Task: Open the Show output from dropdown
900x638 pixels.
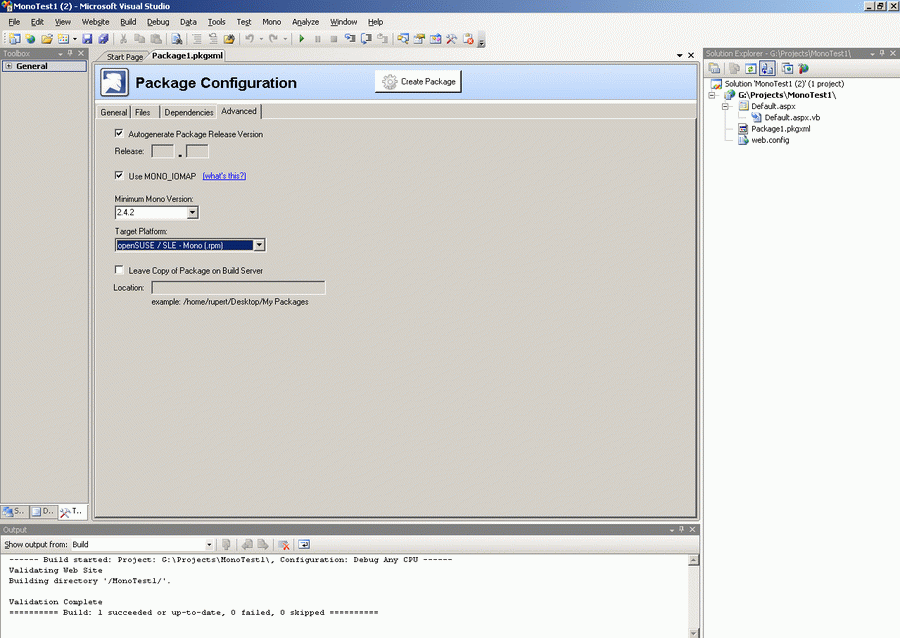Action: tap(209, 544)
